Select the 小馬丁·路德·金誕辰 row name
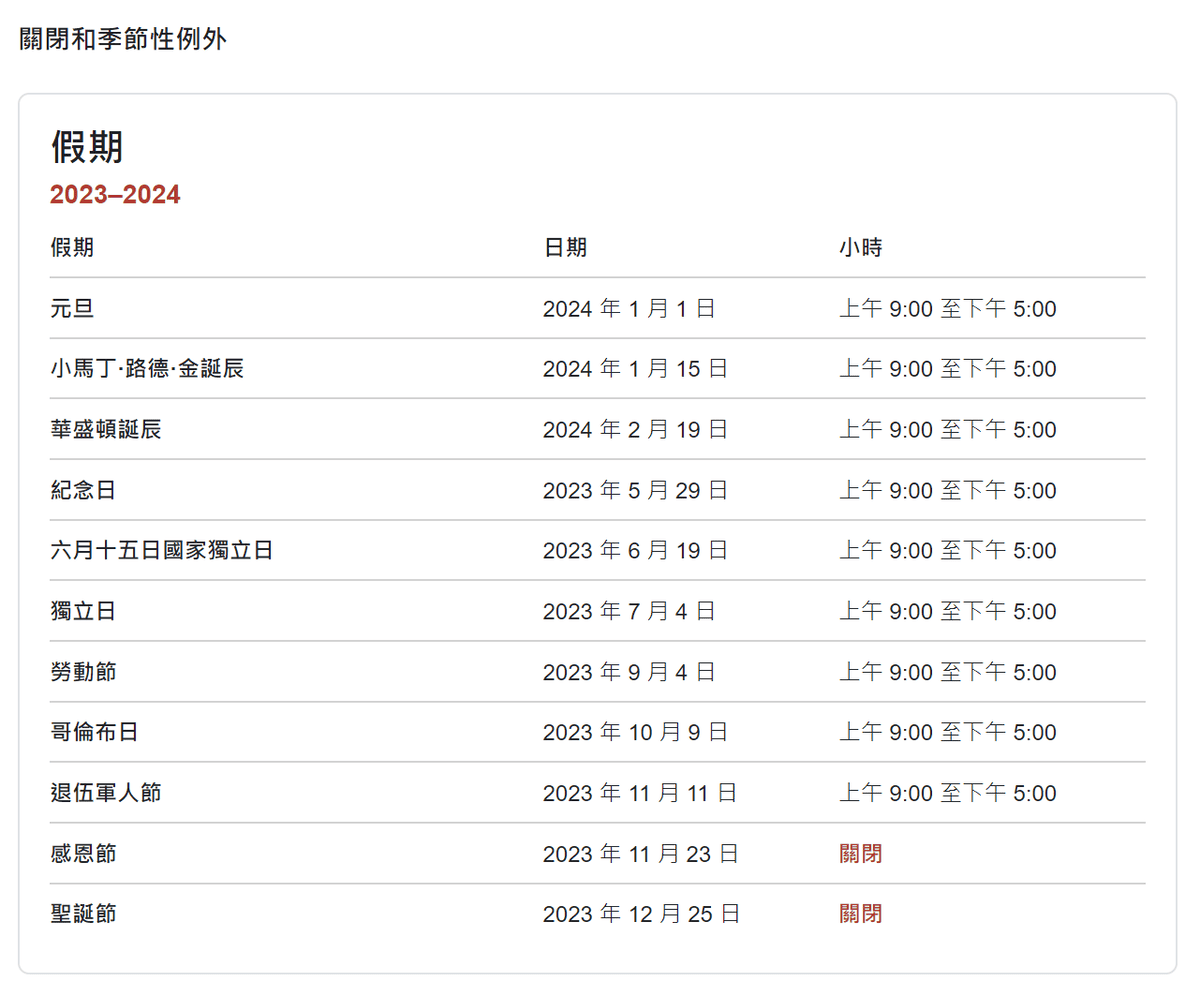This screenshot has width=1200, height=996. (147, 369)
